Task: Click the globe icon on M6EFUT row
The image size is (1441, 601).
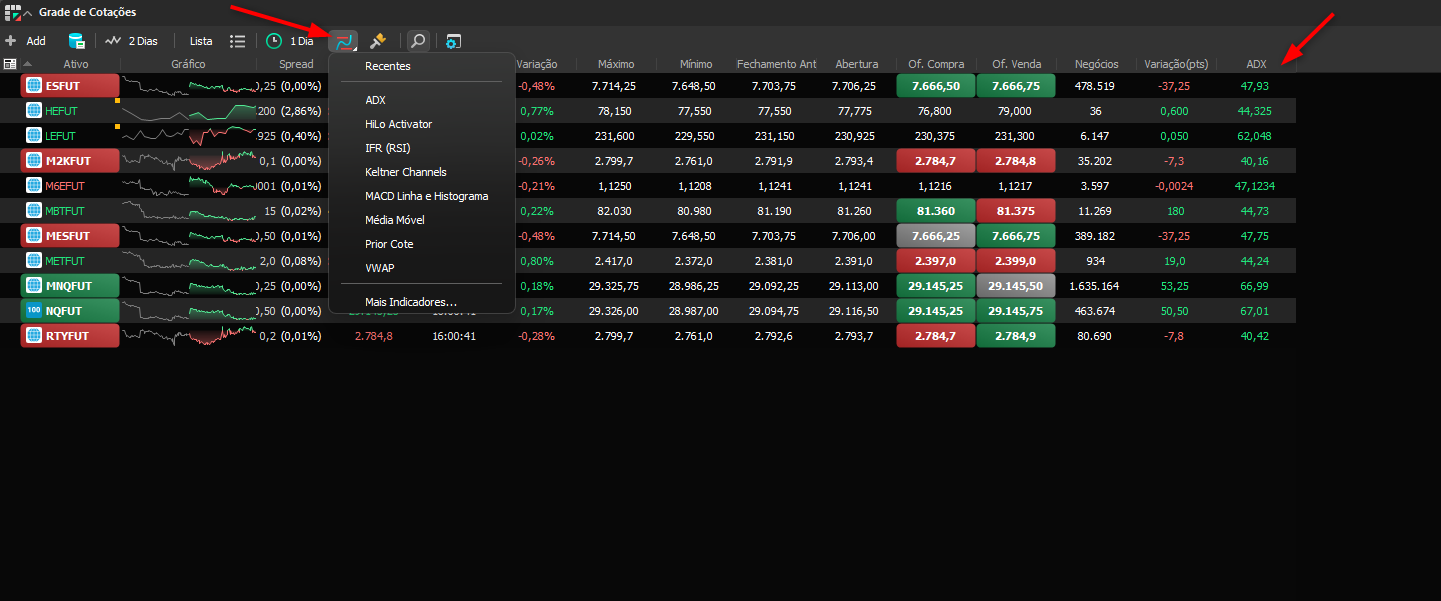Action: pos(33,186)
